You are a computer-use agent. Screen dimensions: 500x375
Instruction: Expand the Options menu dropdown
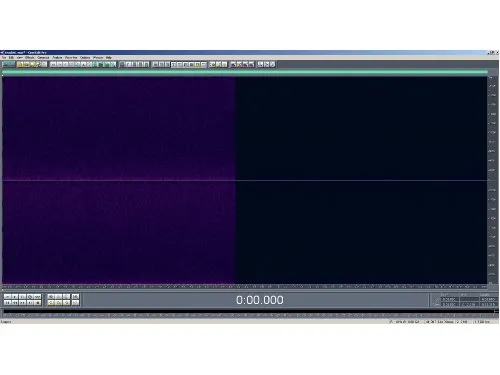(x=85, y=58)
